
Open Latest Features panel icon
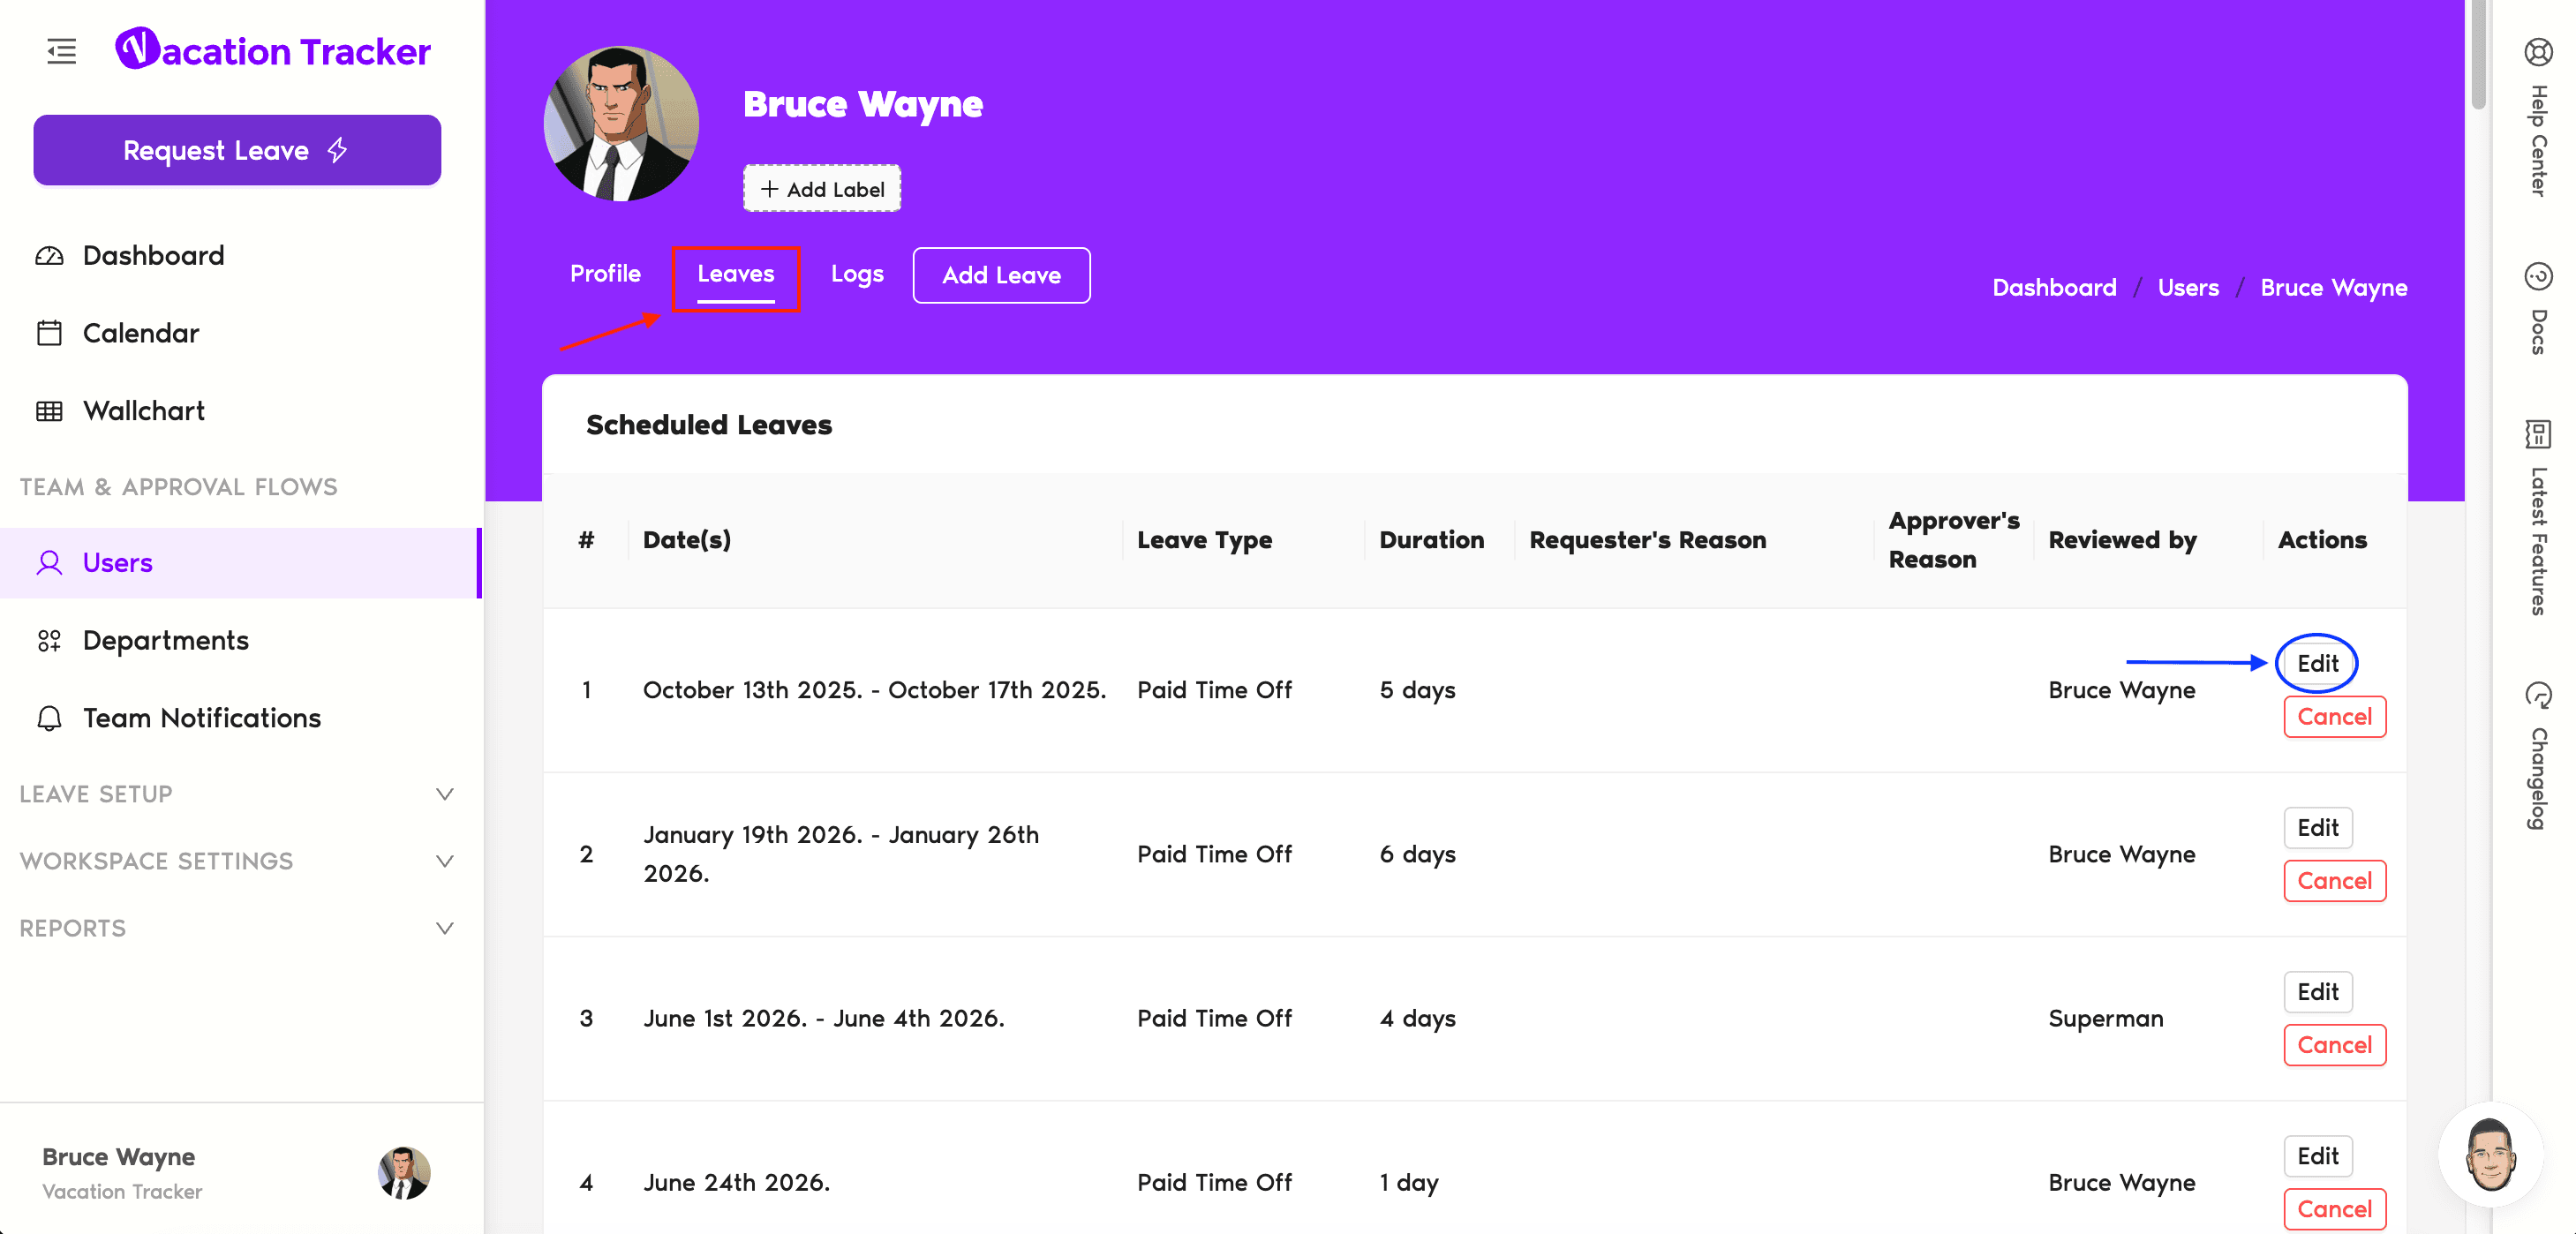pos(2538,434)
